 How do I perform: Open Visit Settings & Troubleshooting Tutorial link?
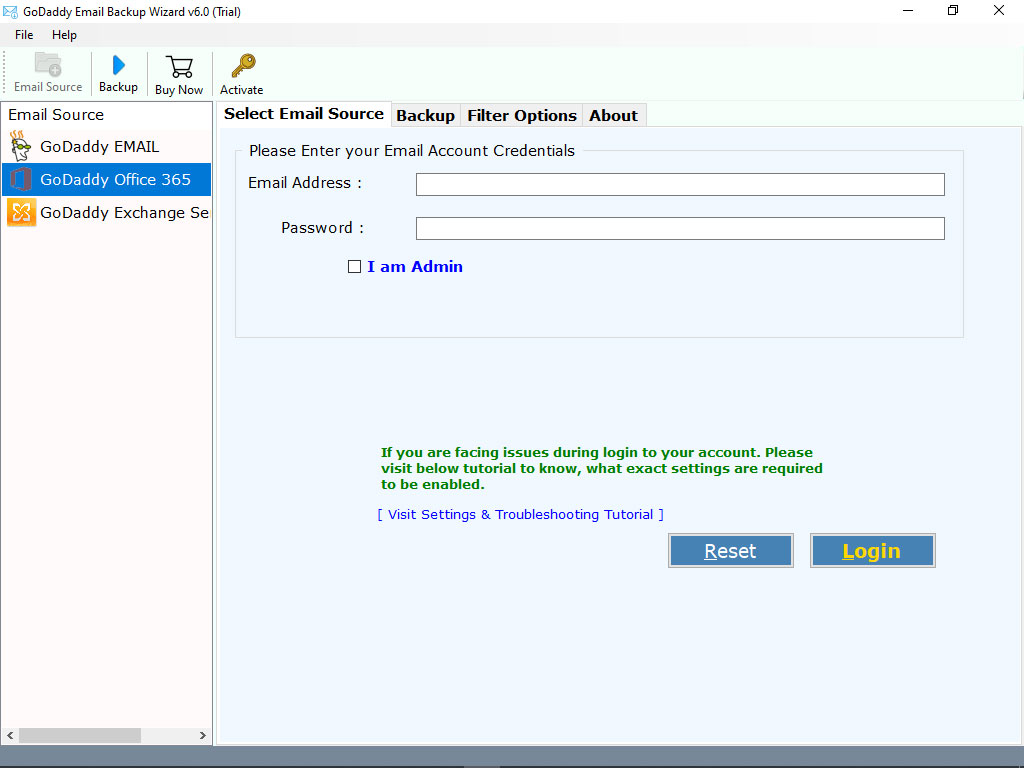point(520,515)
